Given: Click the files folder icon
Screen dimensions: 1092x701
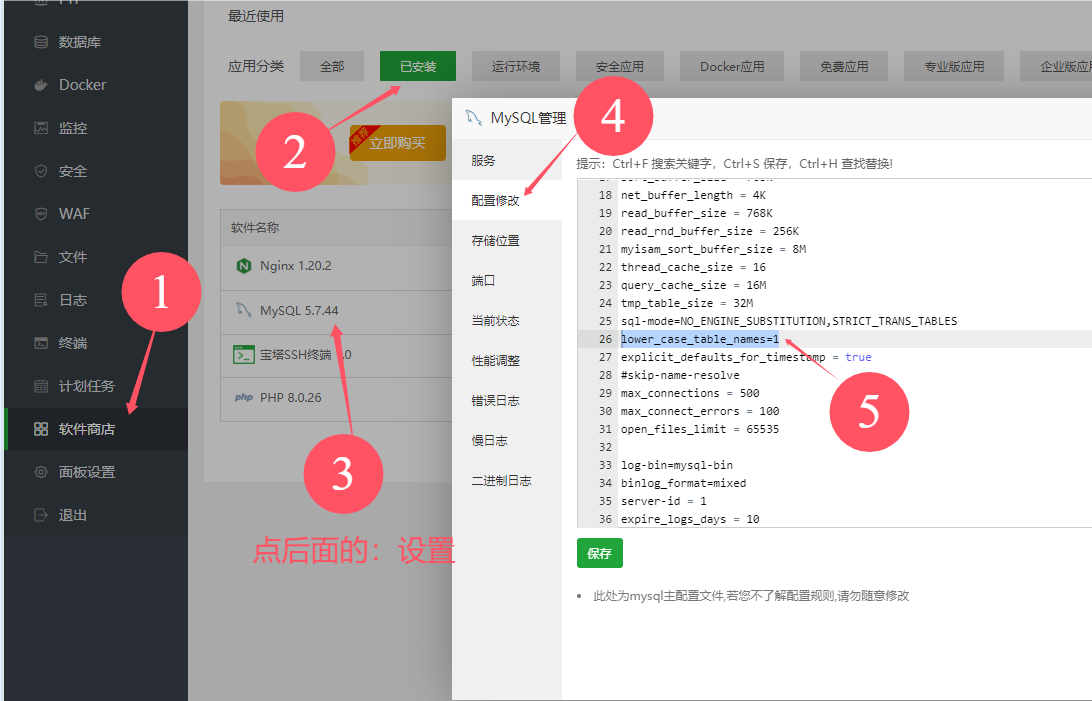Looking at the screenshot, I should click(x=41, y=257).
